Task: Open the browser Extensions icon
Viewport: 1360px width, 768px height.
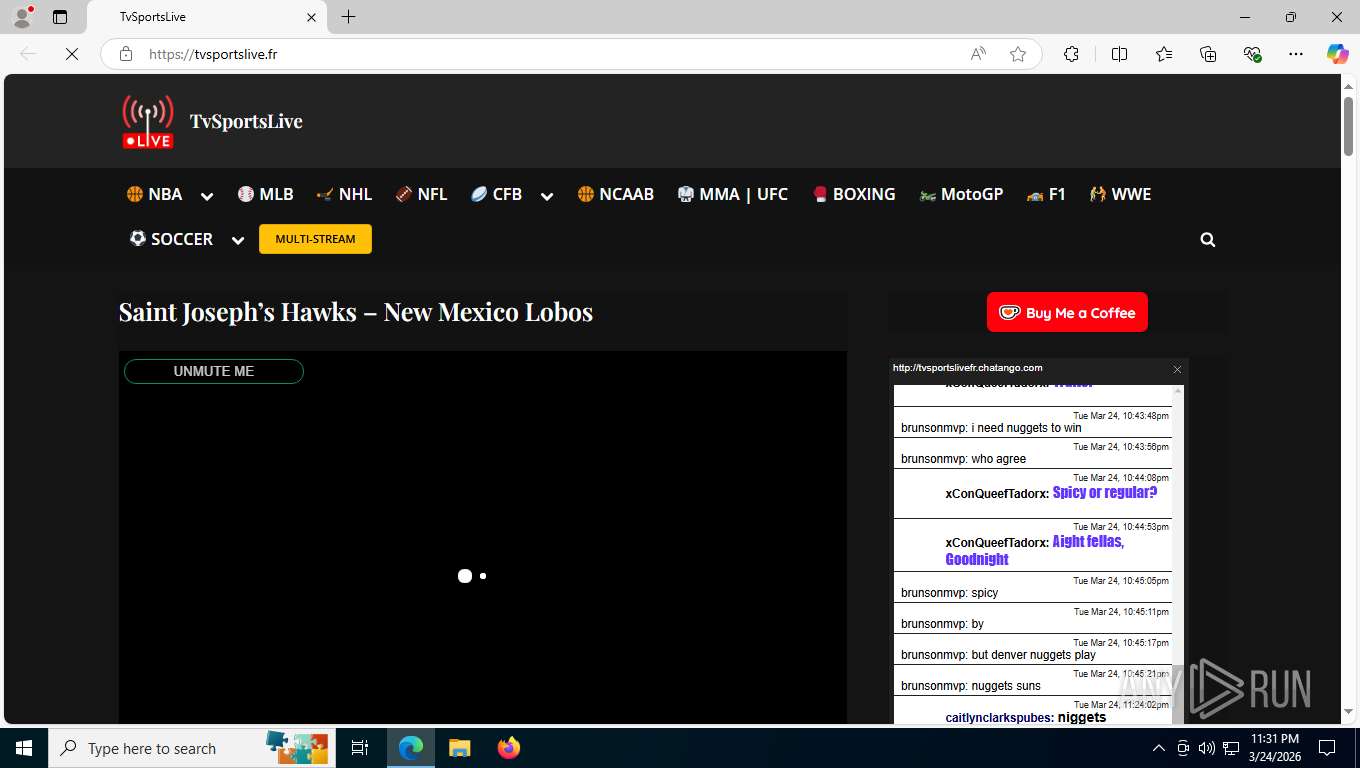Action: (x=1071, y=54)
